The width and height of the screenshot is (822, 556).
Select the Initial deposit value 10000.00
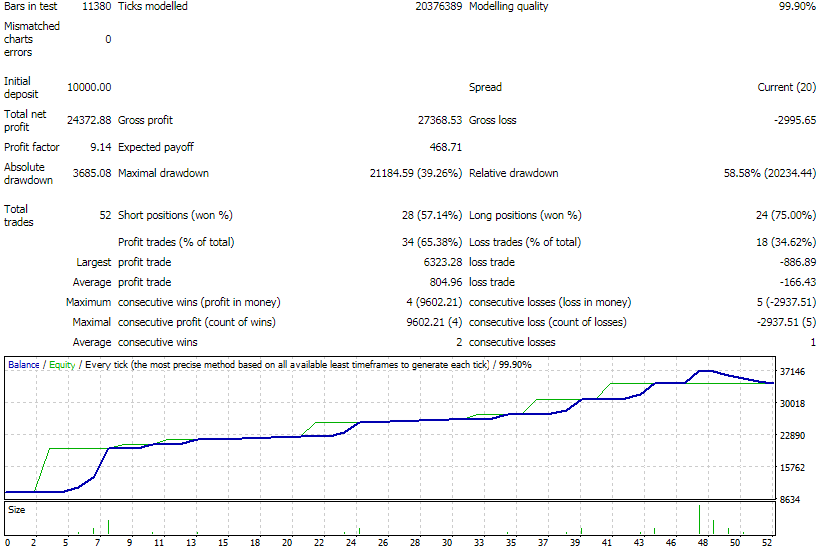(x=89, y=88)
